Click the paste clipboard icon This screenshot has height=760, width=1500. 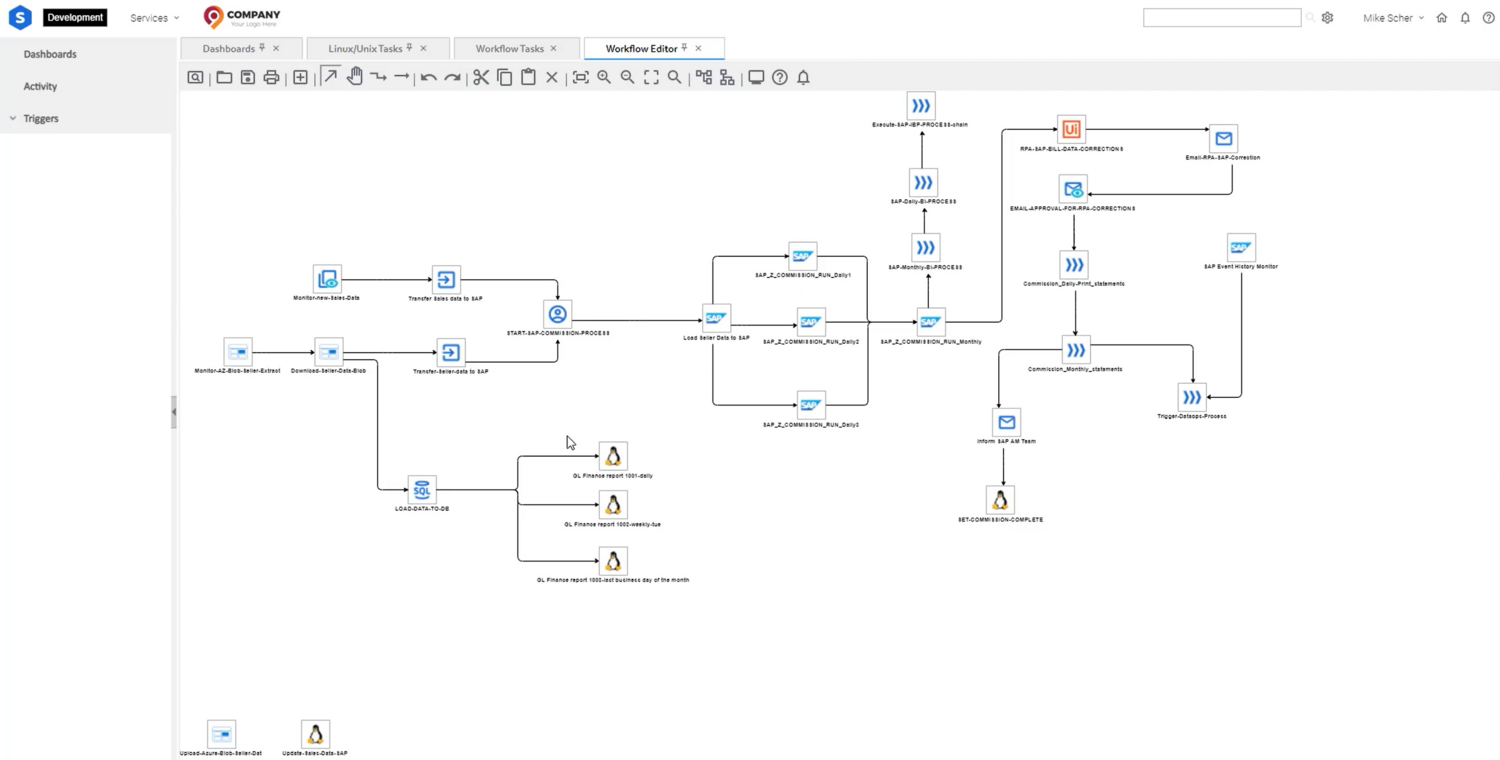(528, 77)
